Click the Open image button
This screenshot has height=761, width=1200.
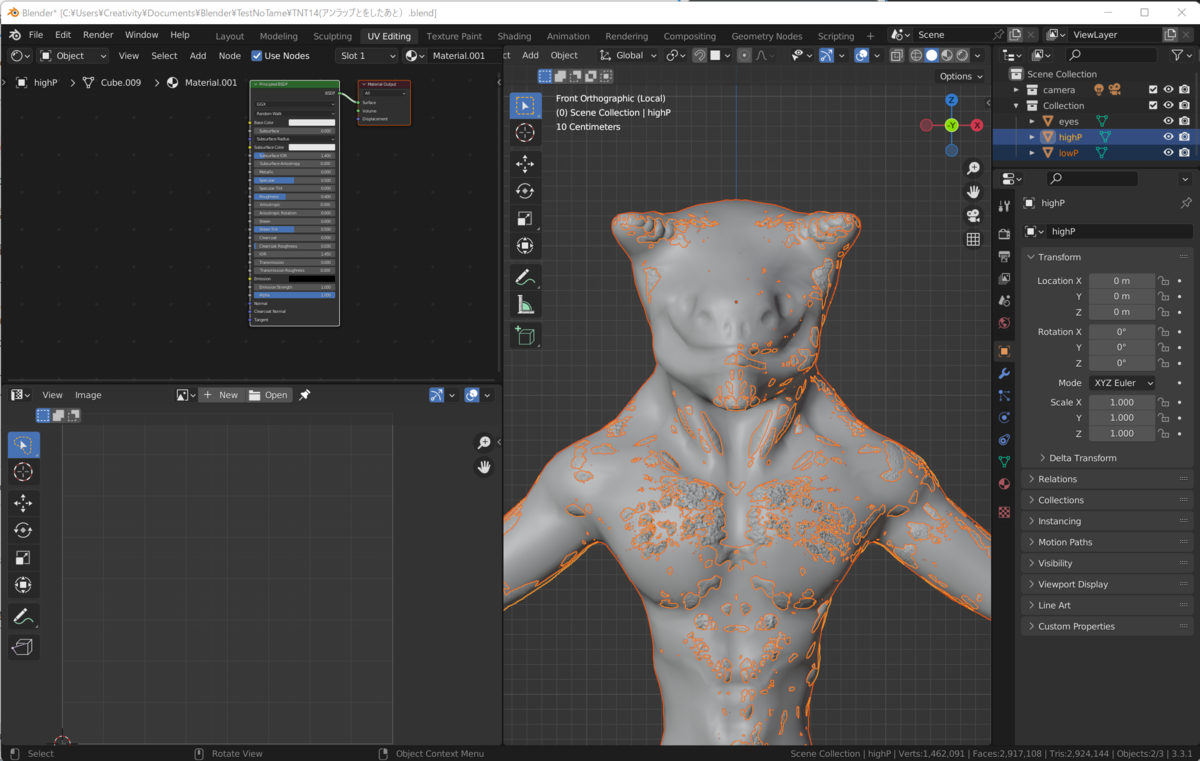268,395
